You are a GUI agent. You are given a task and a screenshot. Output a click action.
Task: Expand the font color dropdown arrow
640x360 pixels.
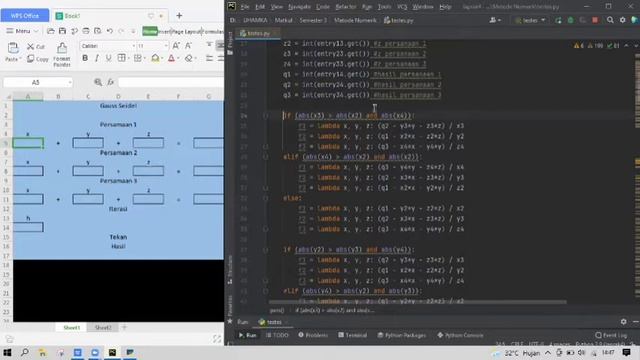pos(178,58)
